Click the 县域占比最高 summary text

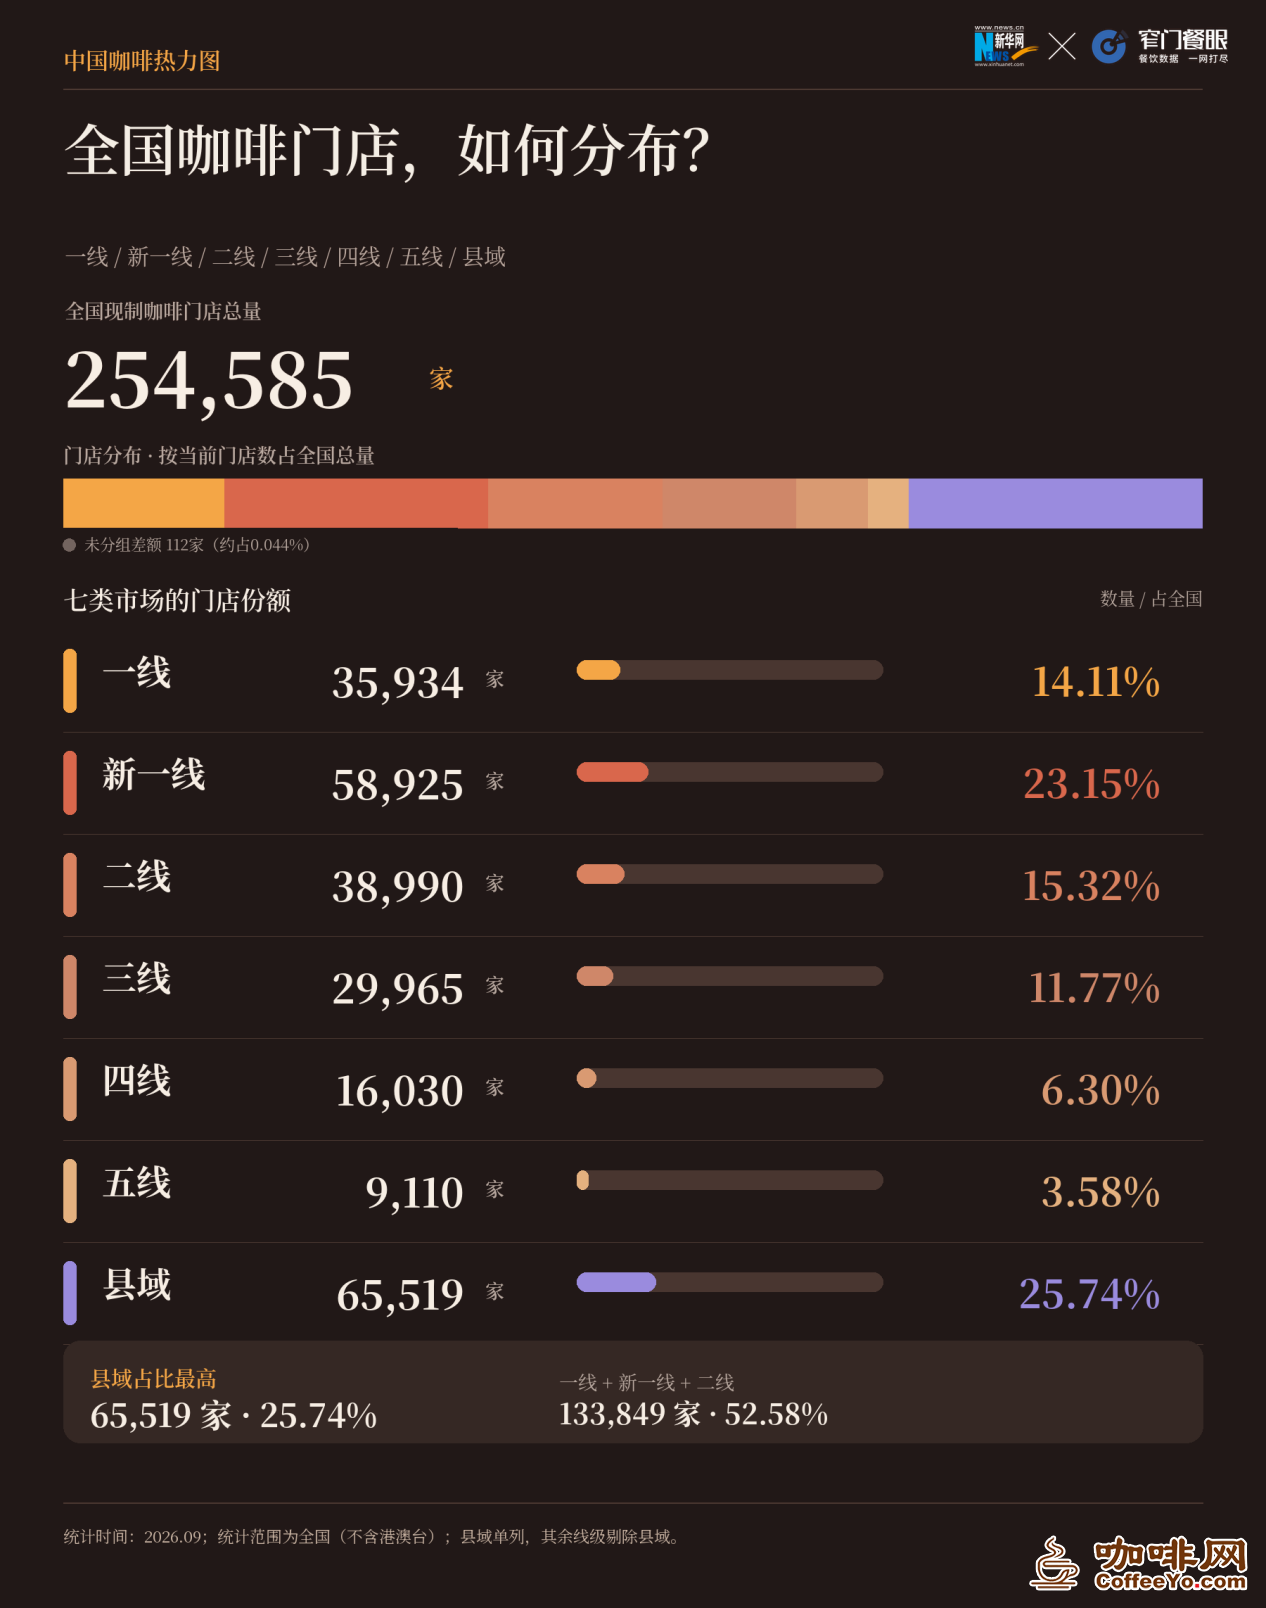pyautogui.click(x=154, y=1379)
